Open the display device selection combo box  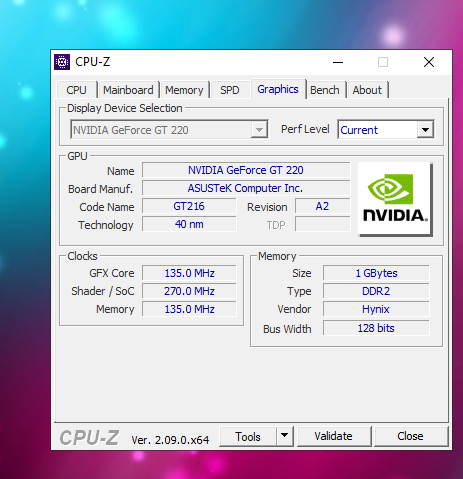point(169,130)
